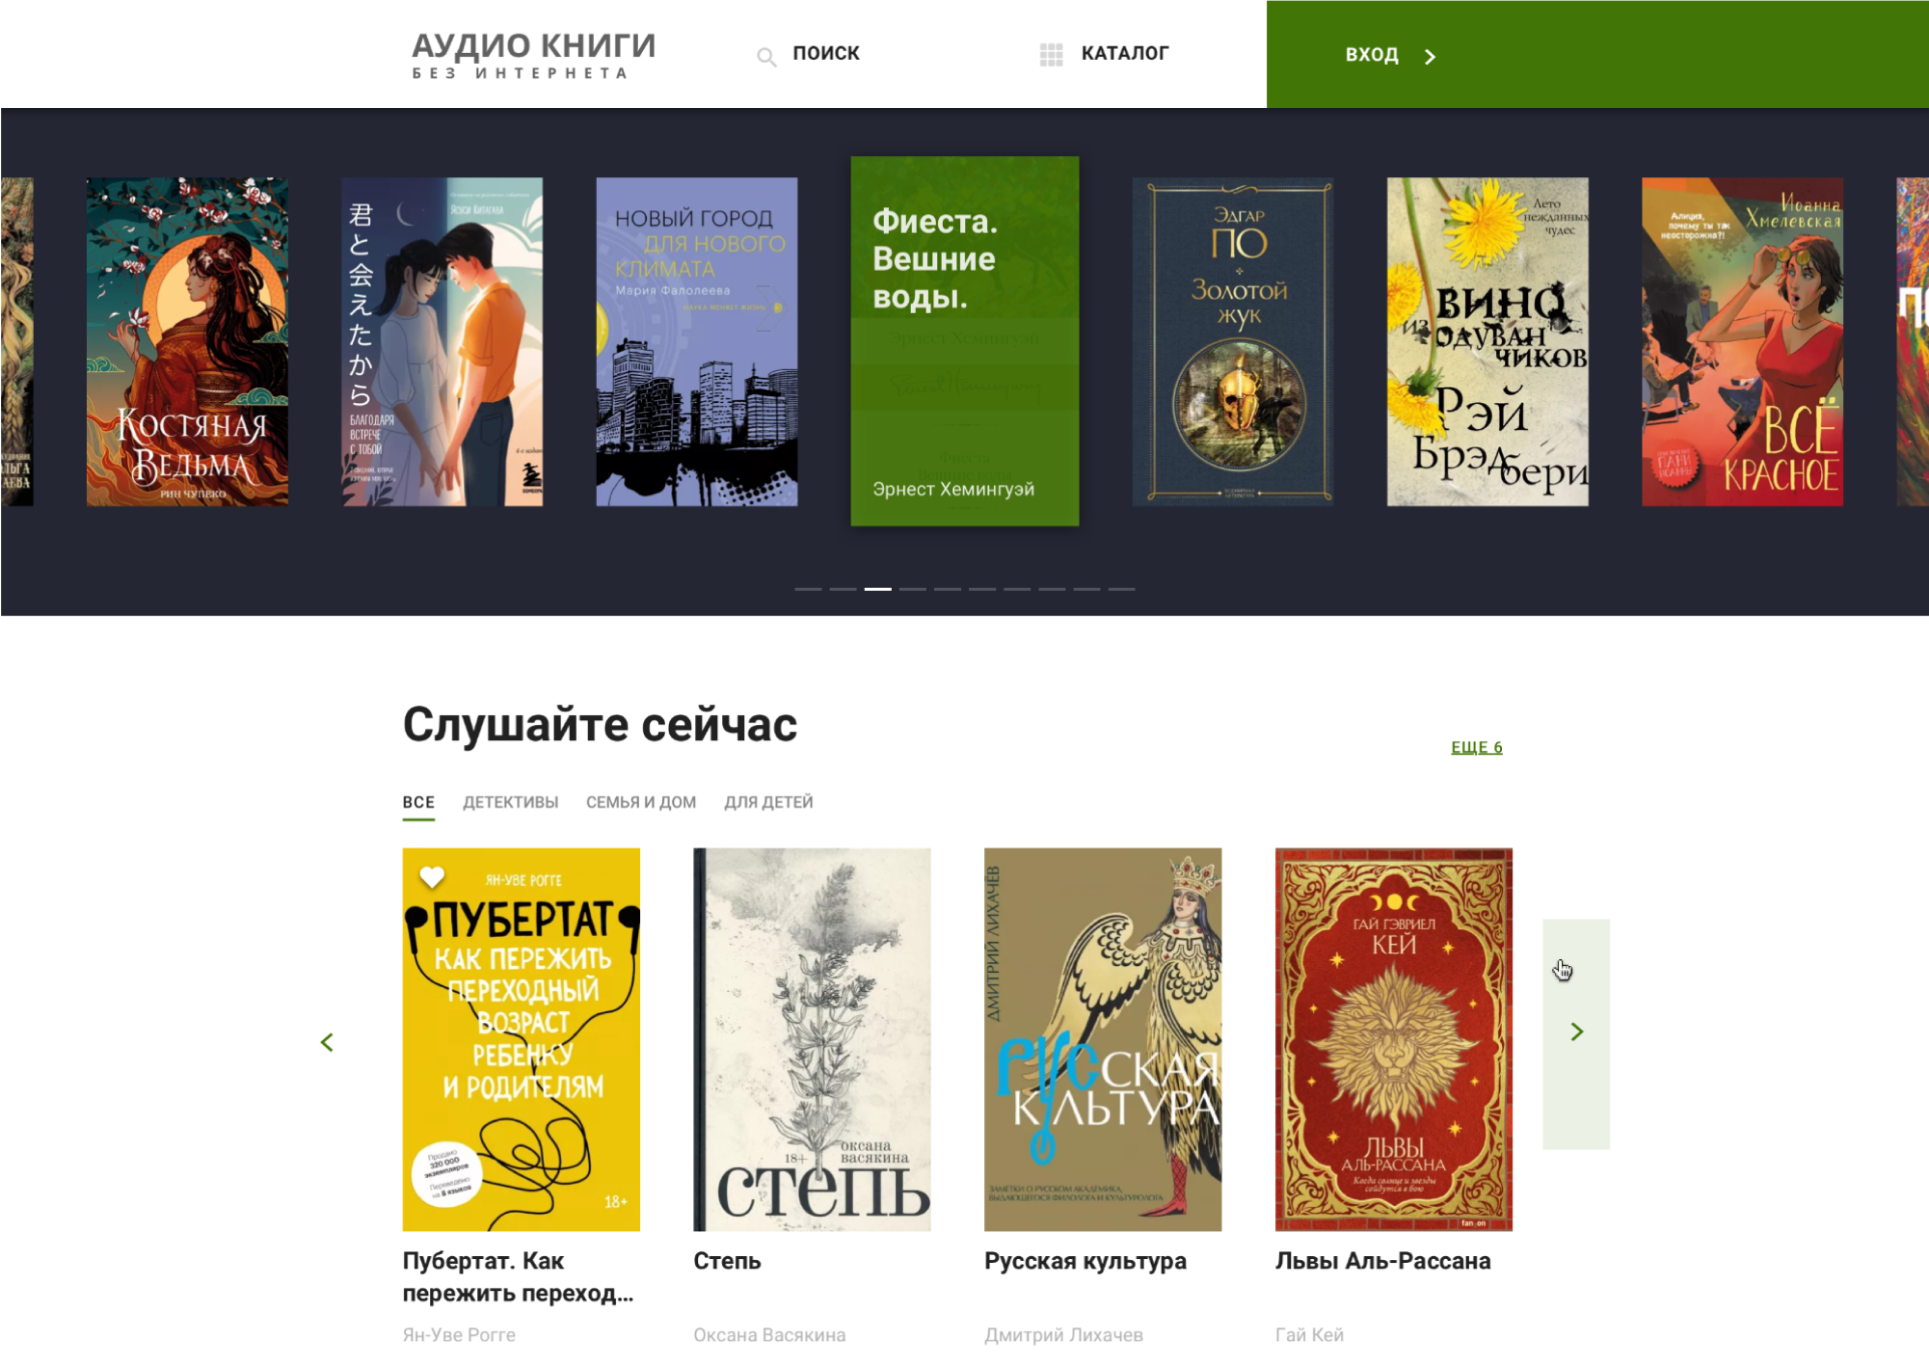Click the search magnifier icon

coord(766,57)
